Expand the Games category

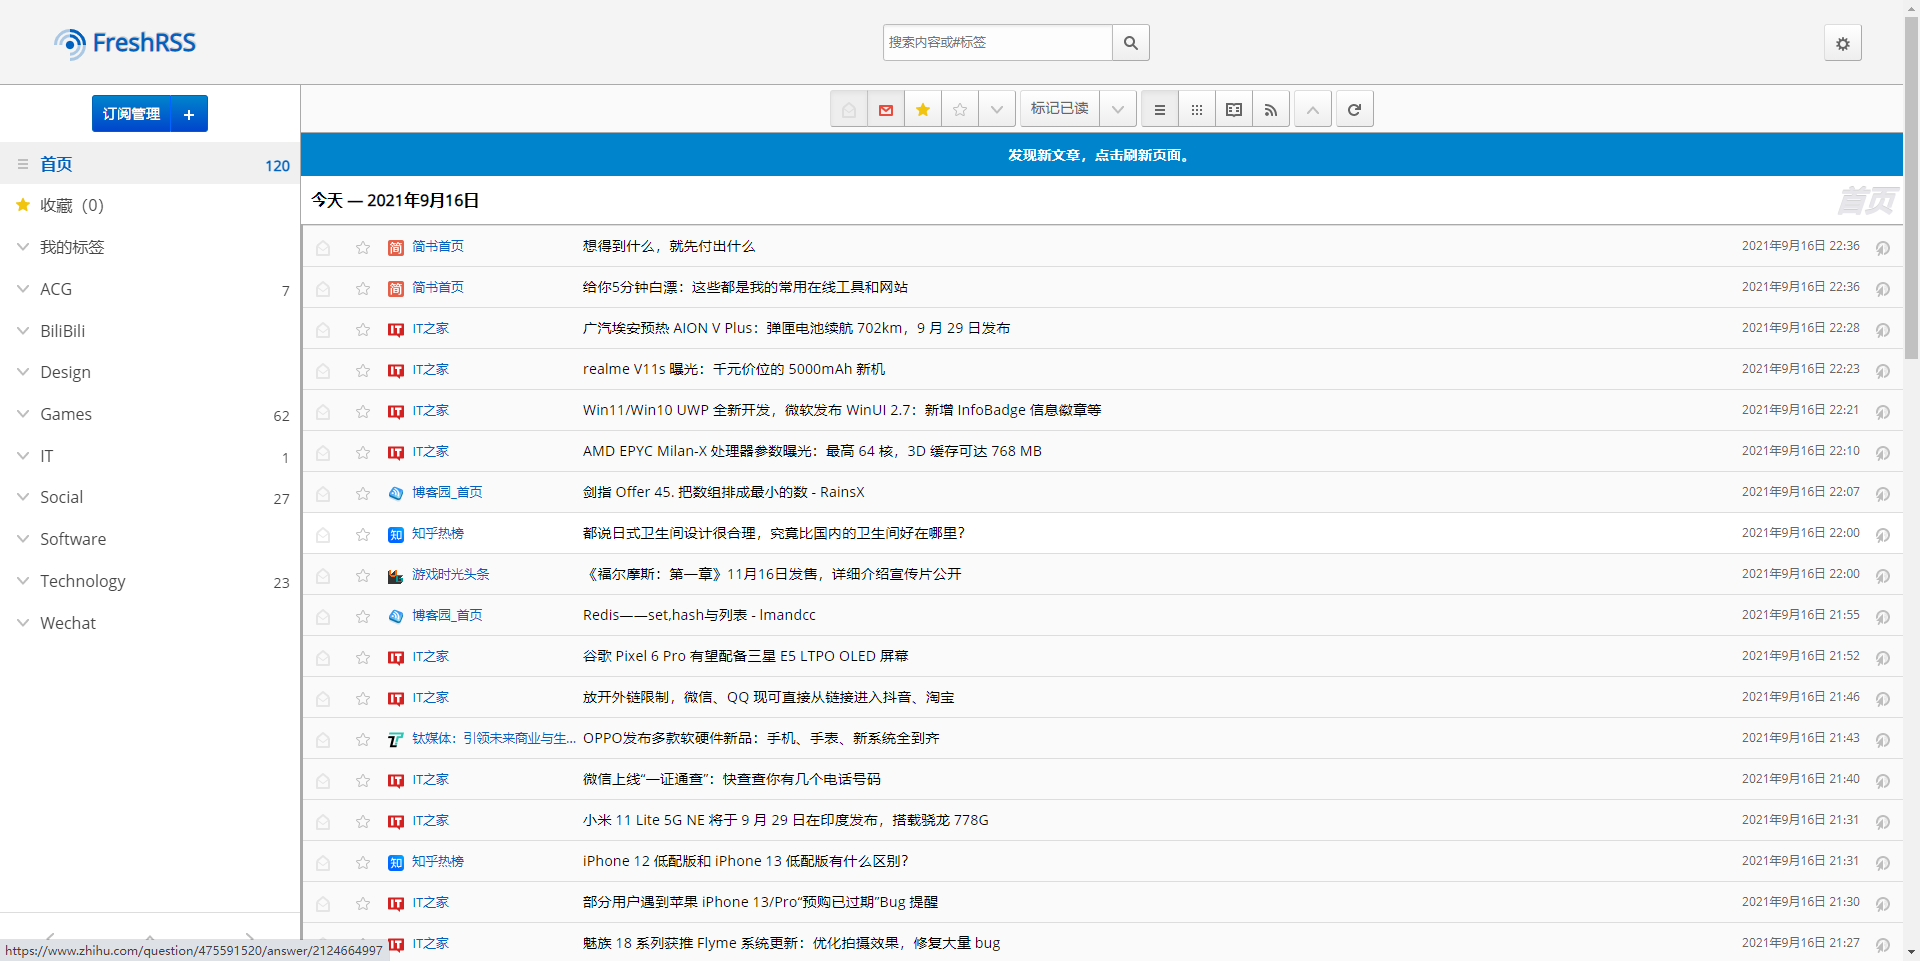point(23,413)
